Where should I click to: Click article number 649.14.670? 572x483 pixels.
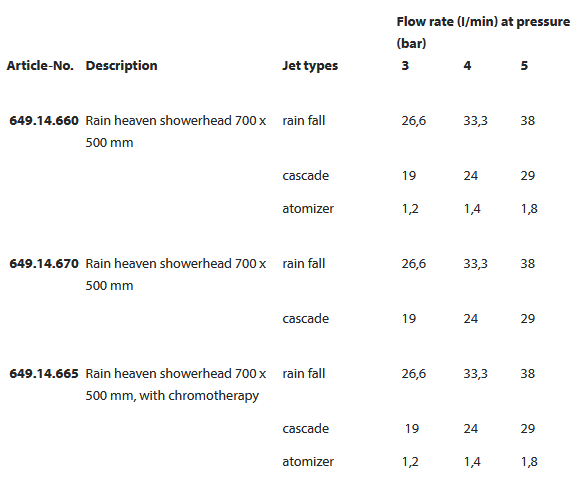coord(44,264)
